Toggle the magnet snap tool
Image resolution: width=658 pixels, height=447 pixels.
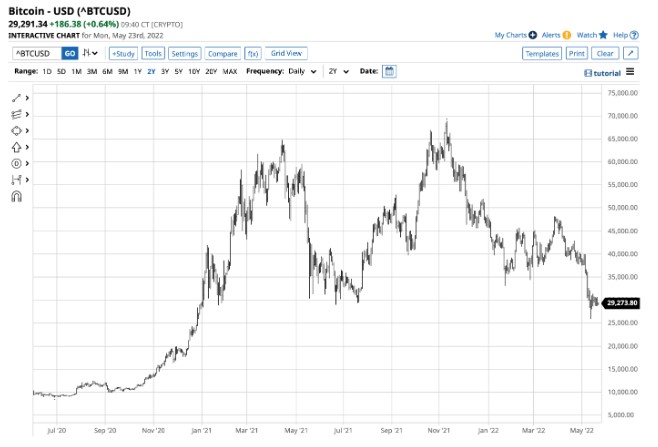click(x=16, y=196)
